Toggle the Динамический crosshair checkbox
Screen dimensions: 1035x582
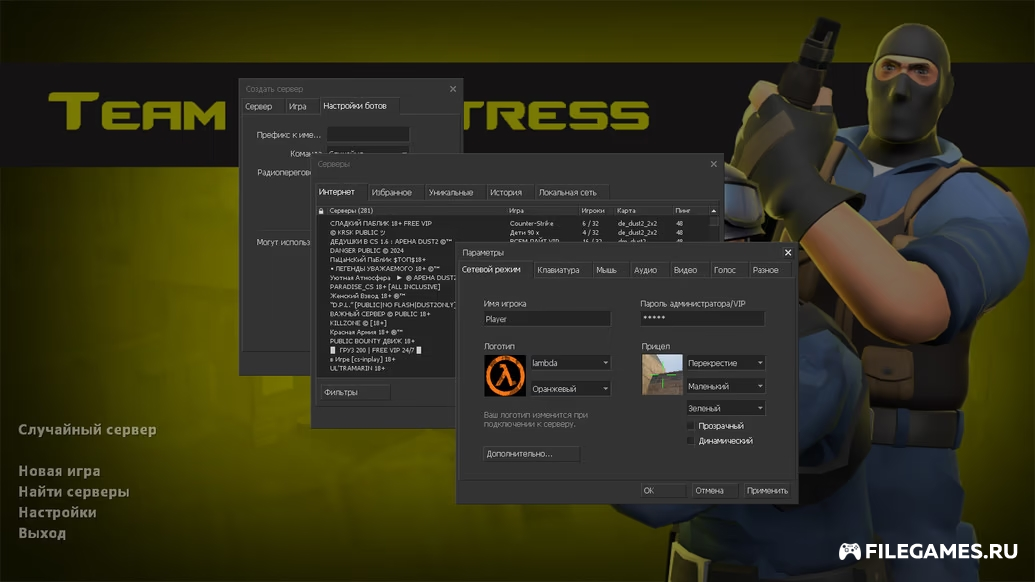click(x=690, y=440)
